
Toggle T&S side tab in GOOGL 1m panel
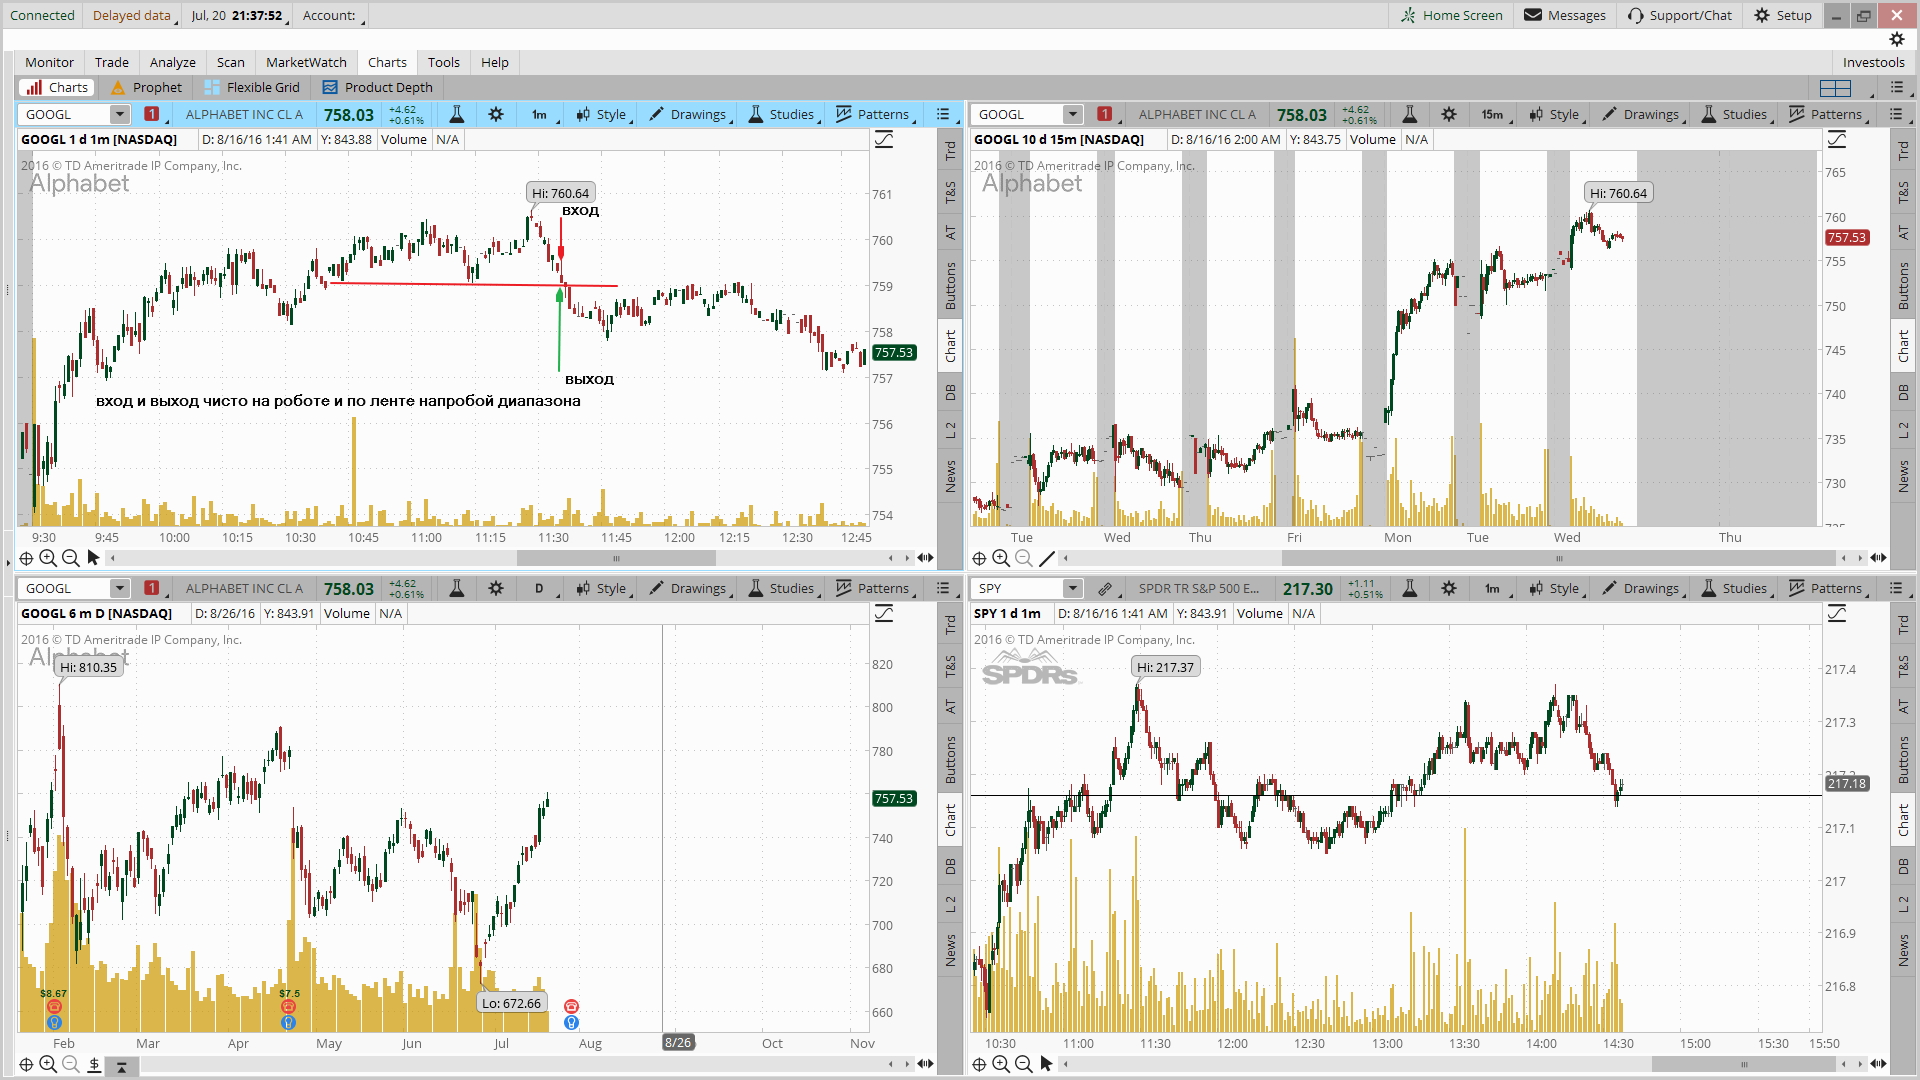pos(950,192)
